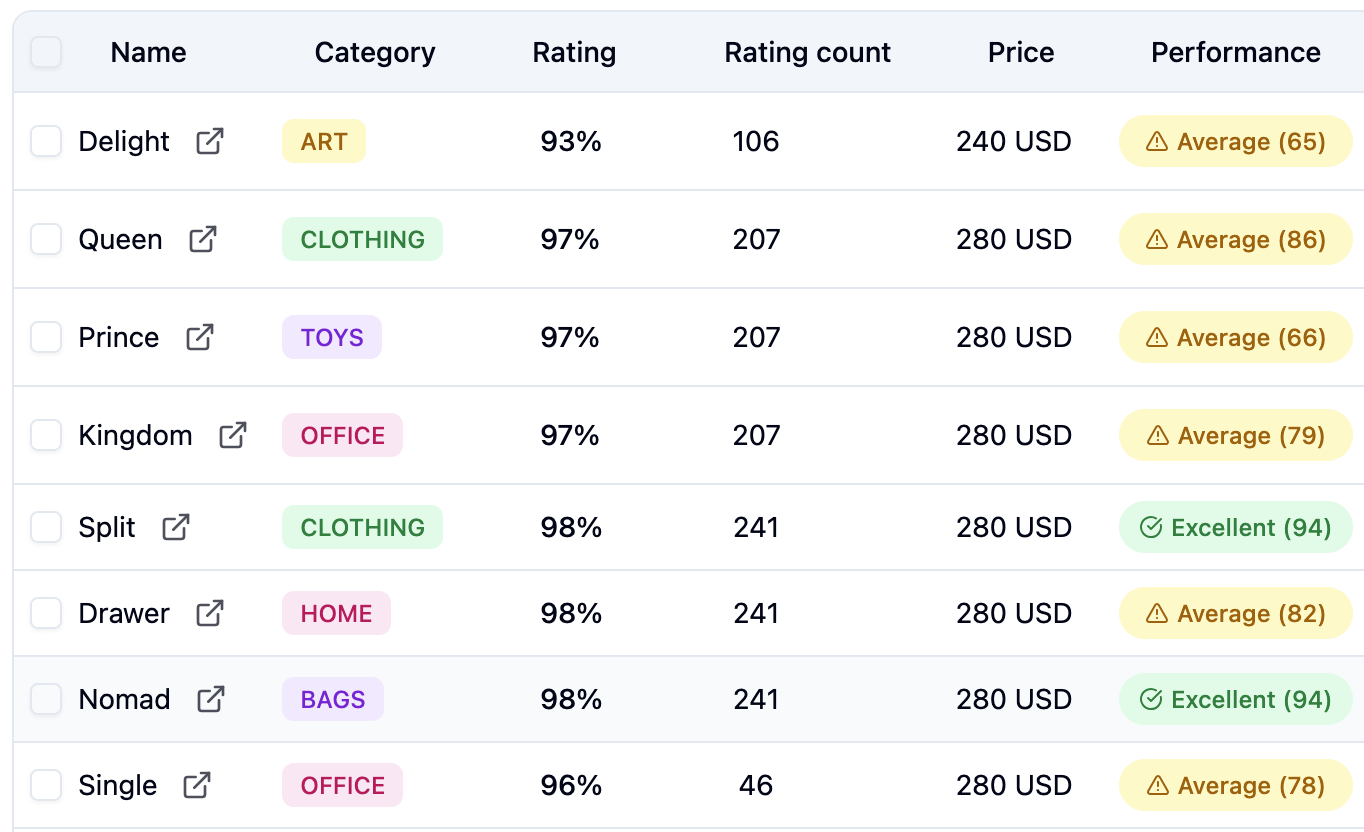Check the checkbox for Delight row

46,141
